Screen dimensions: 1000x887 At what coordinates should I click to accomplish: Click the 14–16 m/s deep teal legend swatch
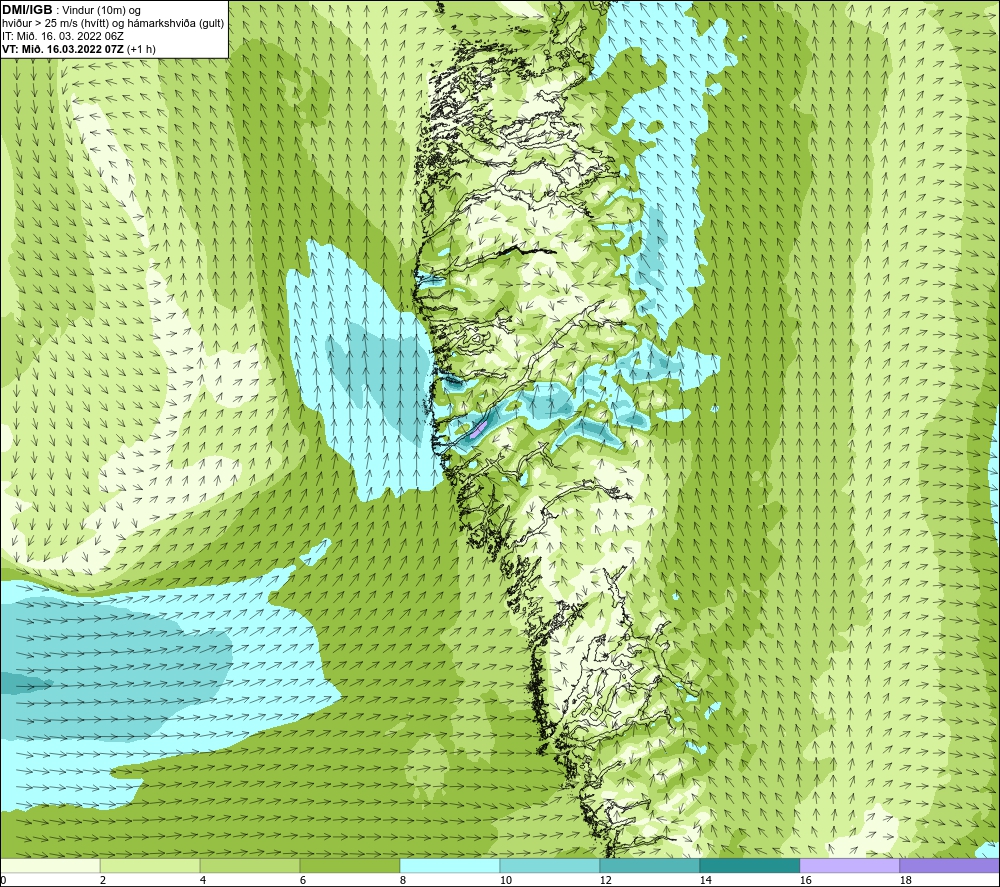pos(749,865)
